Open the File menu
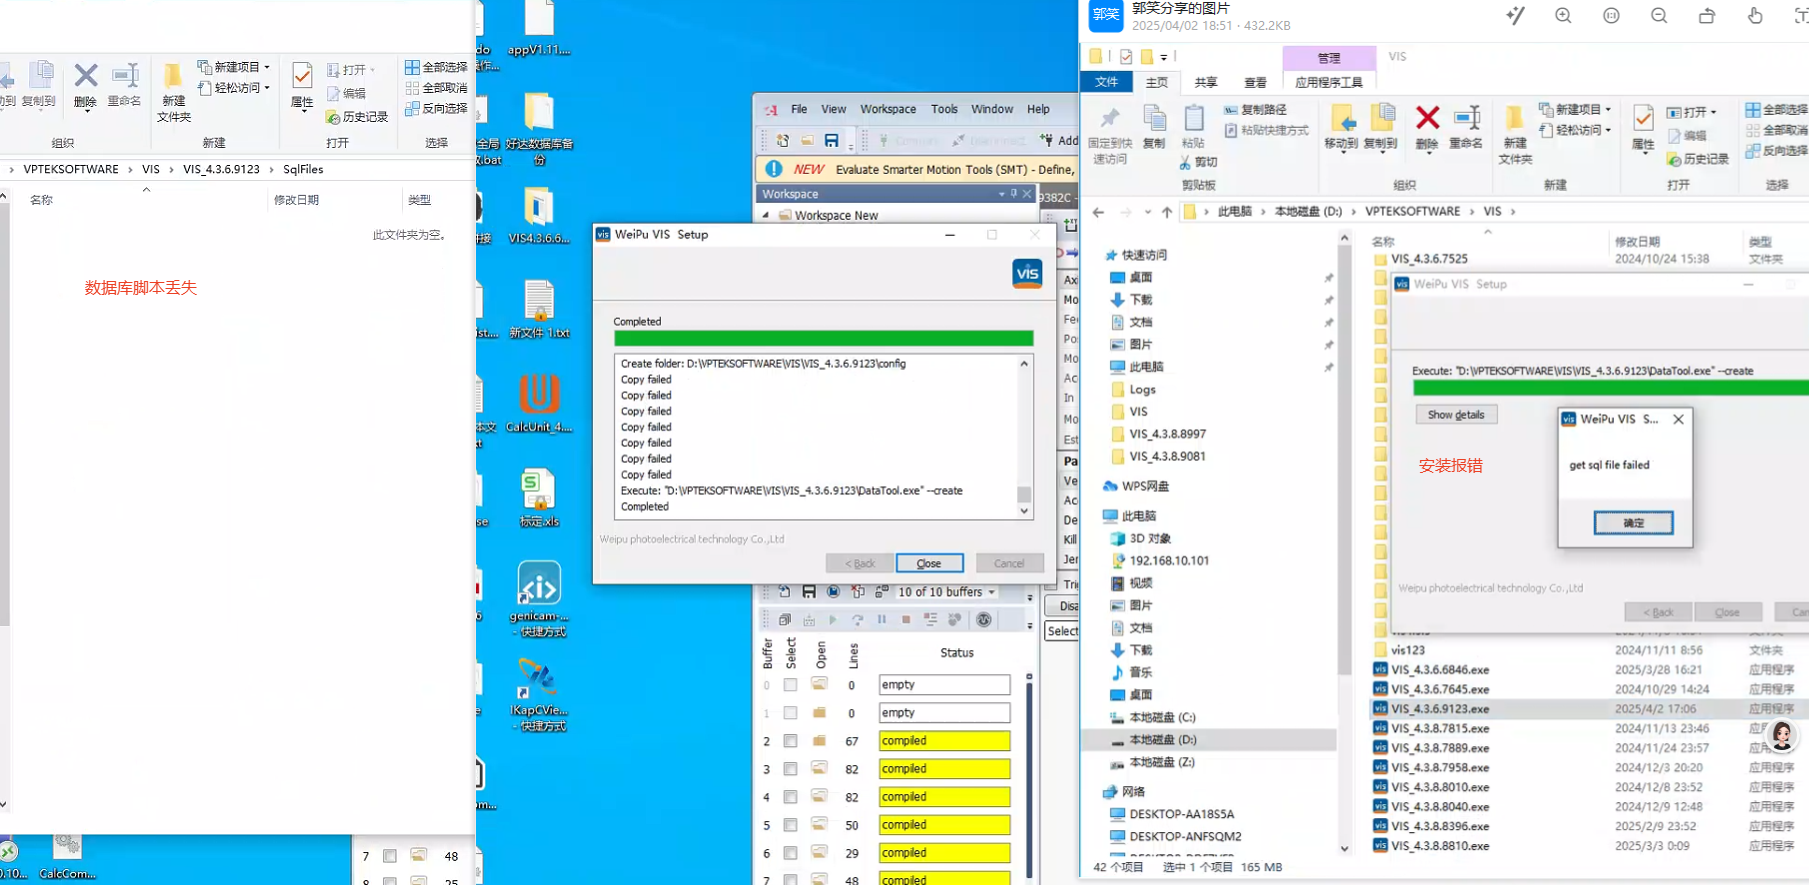 coord(799,109)
